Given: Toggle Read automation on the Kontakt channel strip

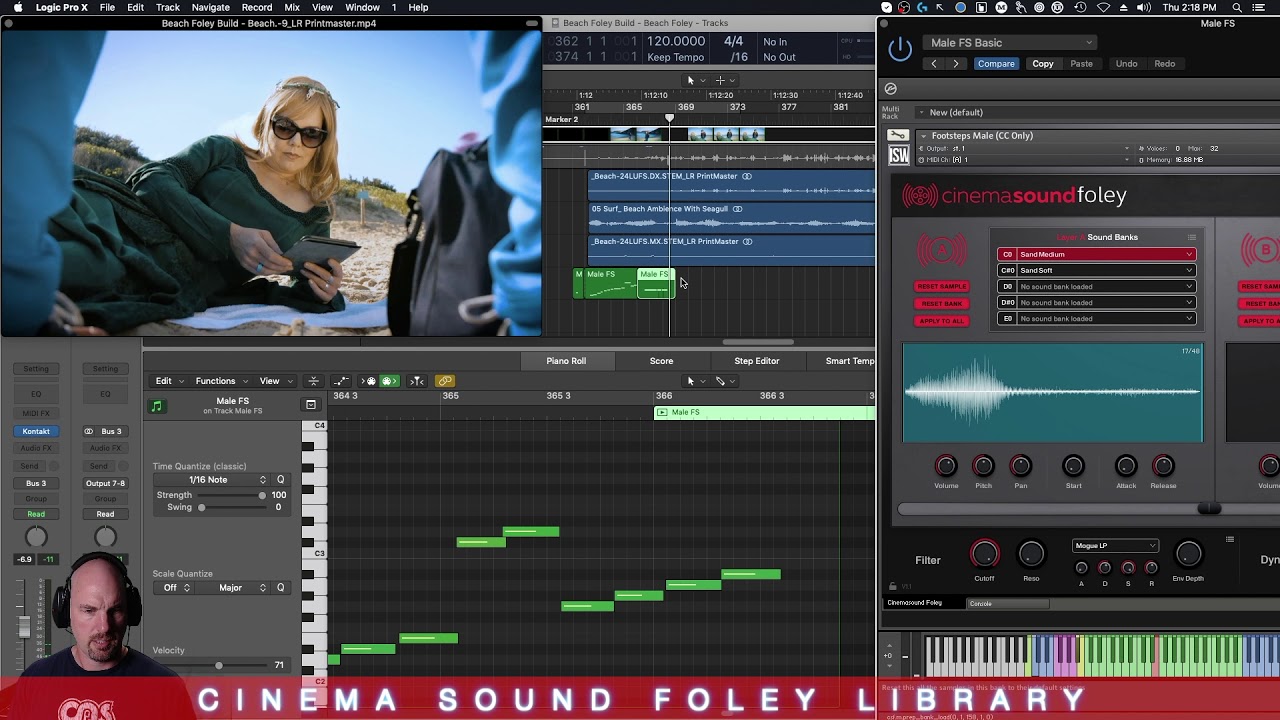Looking at the screenshot, I should tap(36, 514).
